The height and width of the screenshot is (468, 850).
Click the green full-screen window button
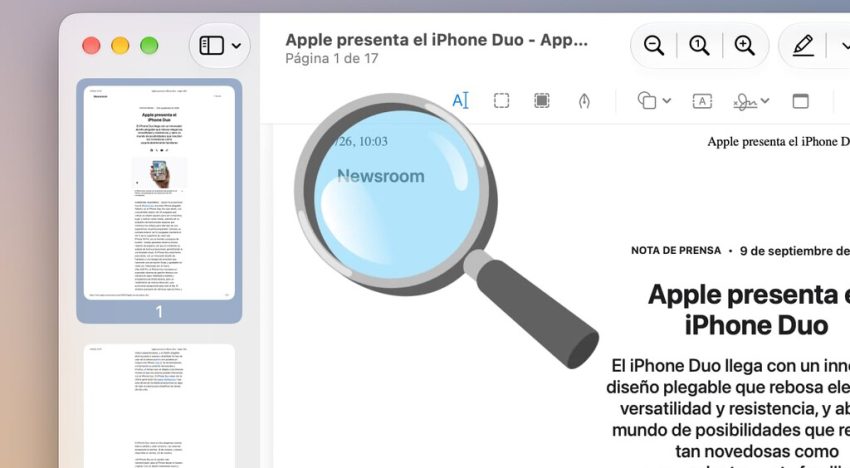150,46
